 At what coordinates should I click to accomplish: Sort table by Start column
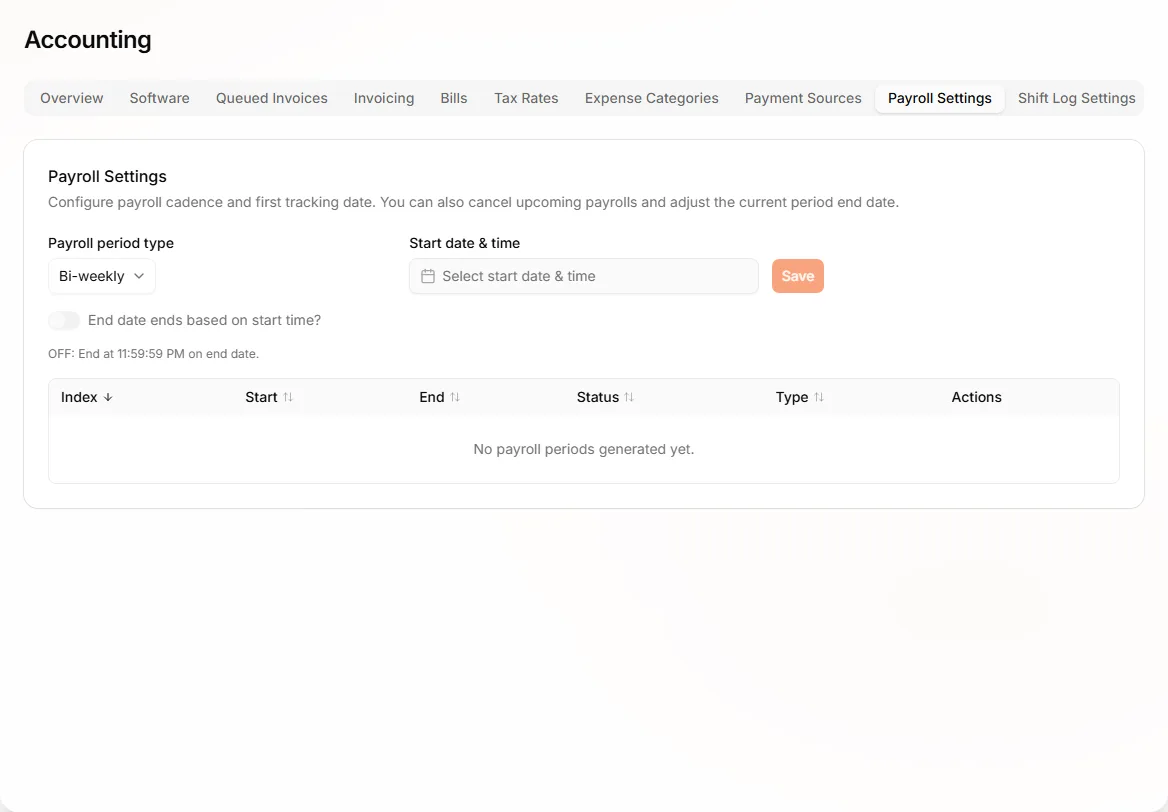point(269,397)
